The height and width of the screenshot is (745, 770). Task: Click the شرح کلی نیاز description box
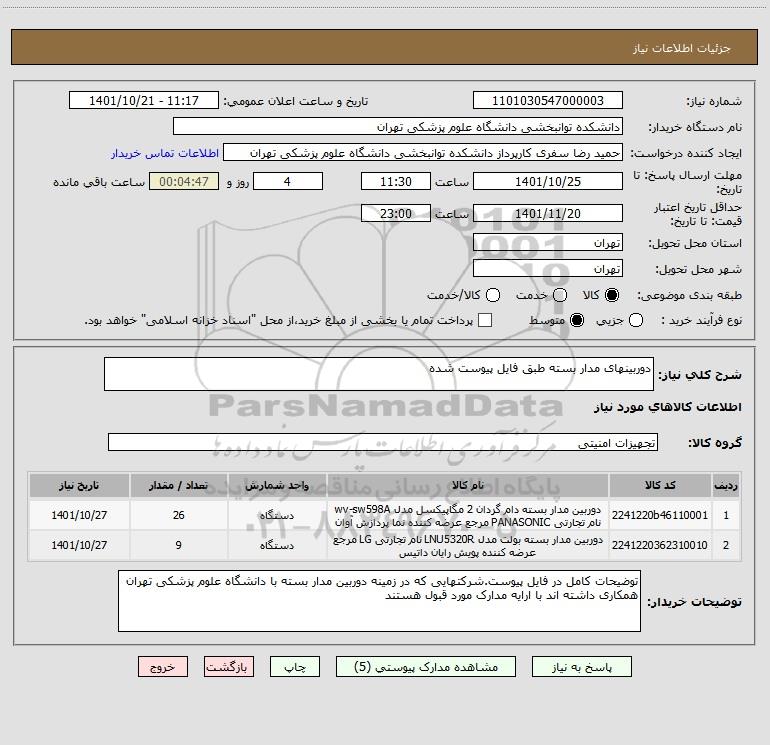point(379,374)
